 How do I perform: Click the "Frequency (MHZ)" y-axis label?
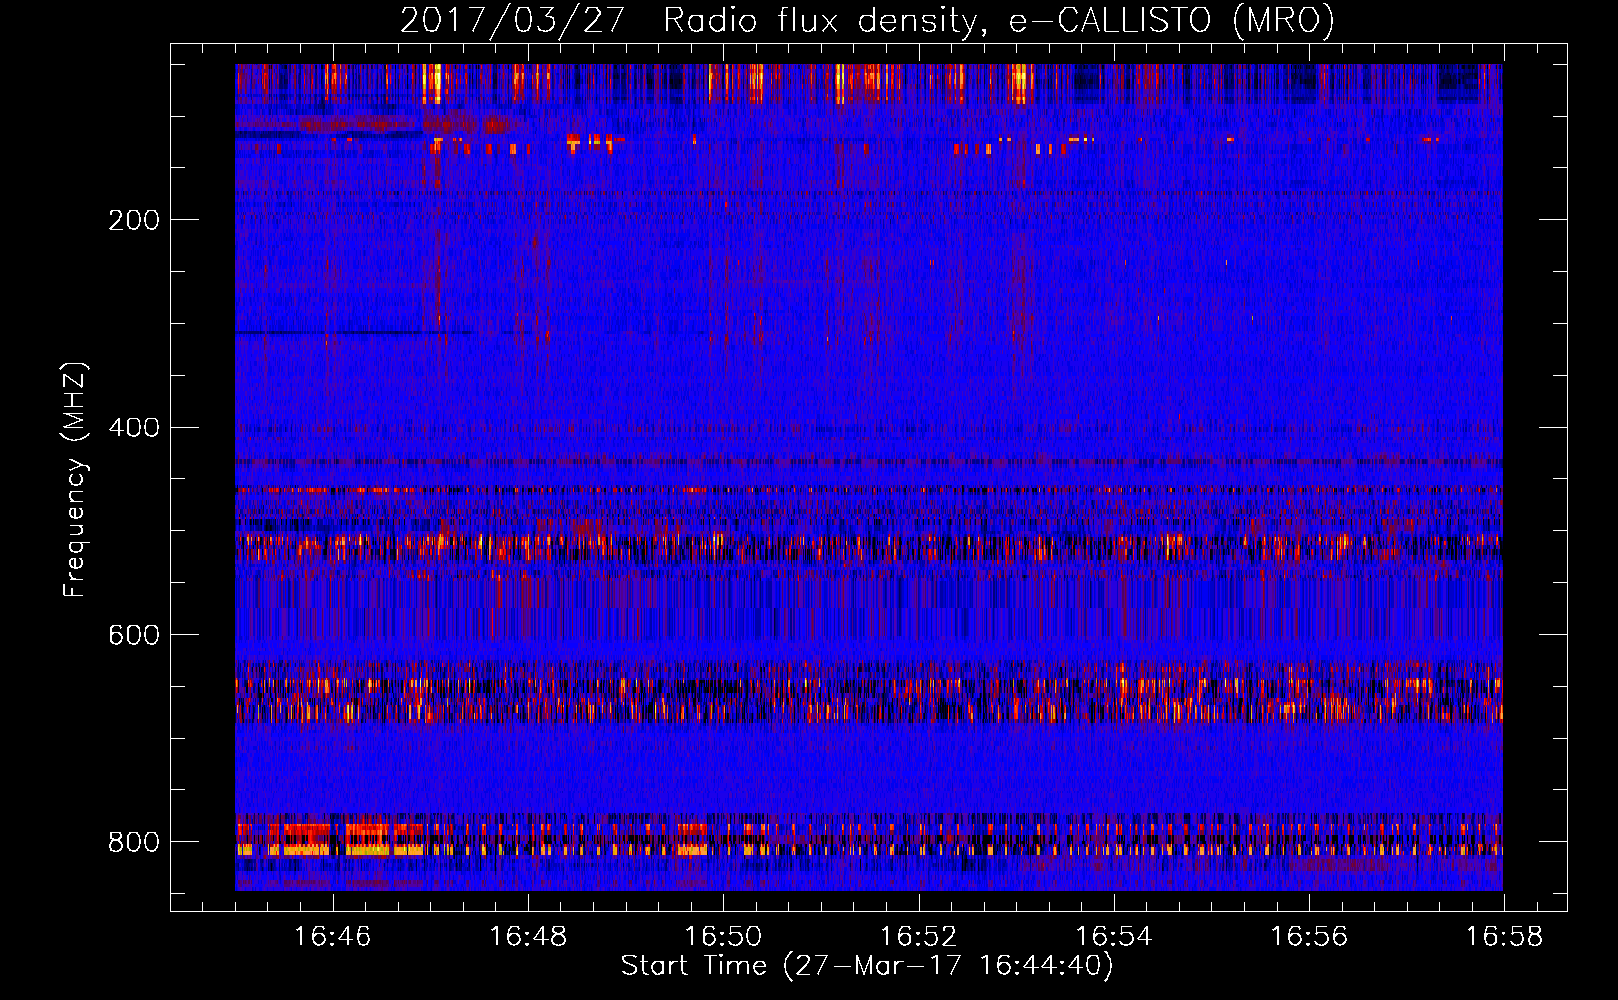click(x=74, y=479)
